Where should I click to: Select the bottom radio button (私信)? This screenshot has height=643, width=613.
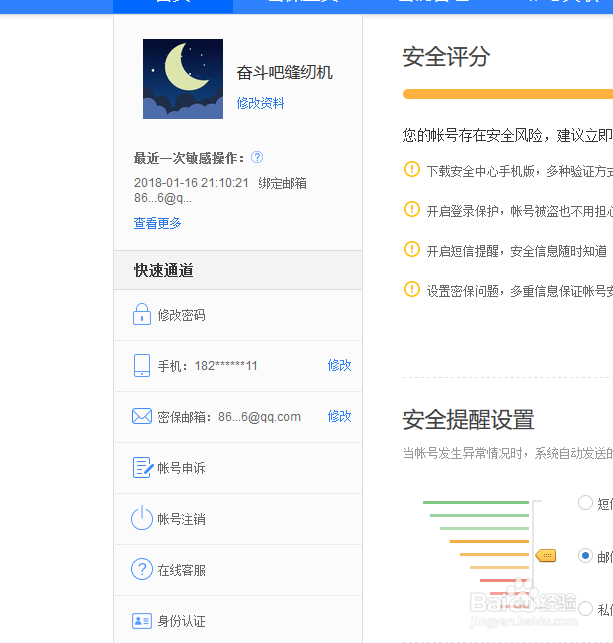tap(585, 607)
